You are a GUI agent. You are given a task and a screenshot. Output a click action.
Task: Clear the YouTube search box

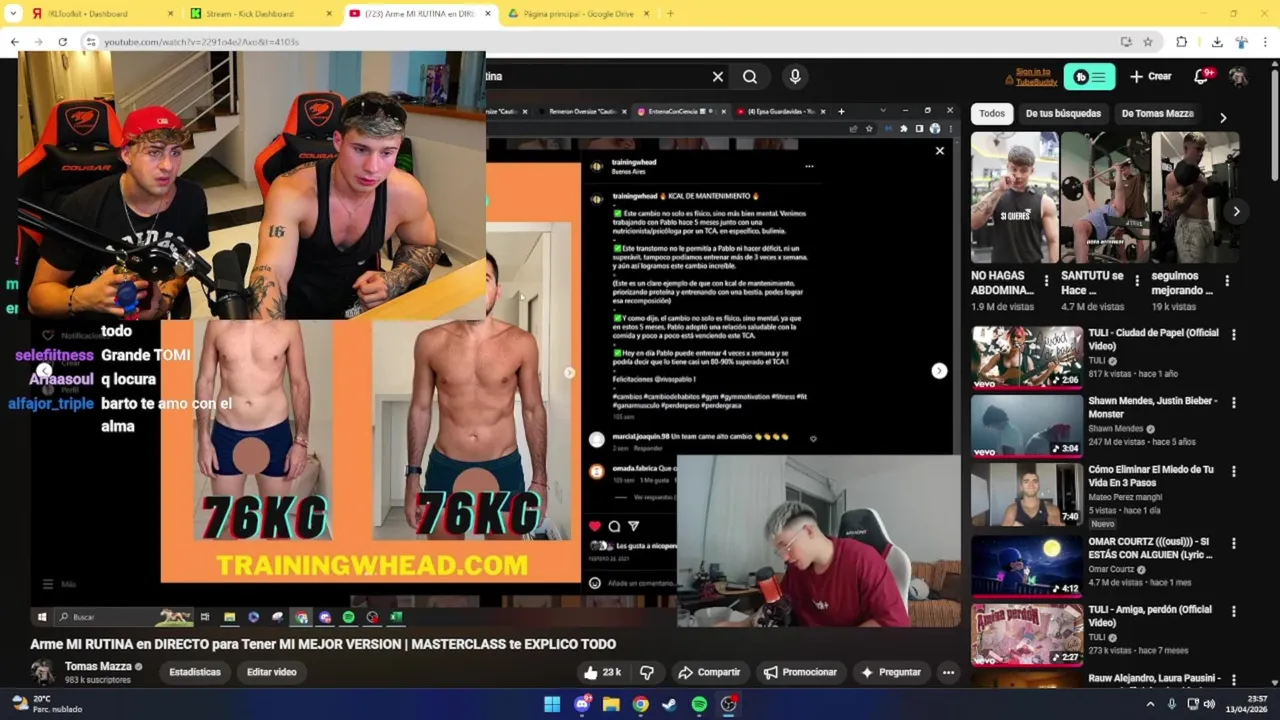[717, 77]
